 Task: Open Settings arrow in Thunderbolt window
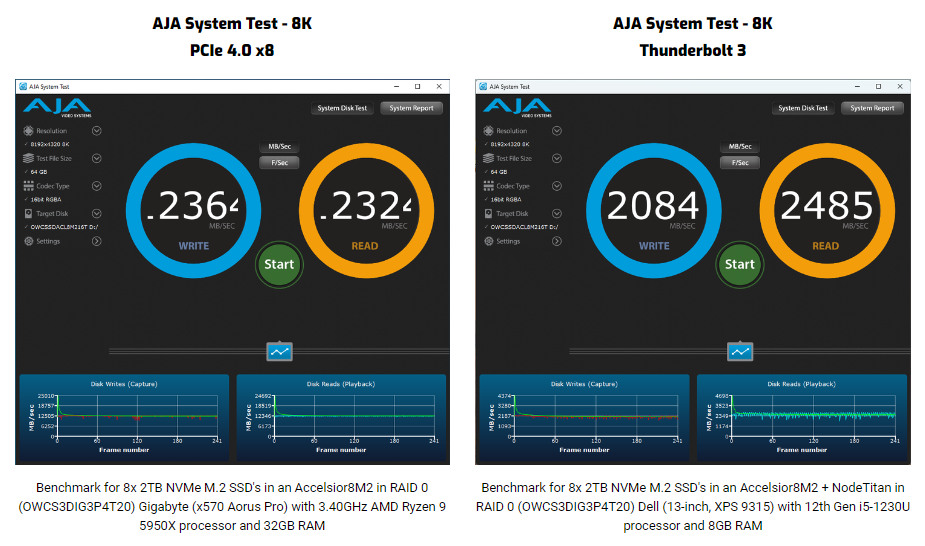tap(557, 241)
